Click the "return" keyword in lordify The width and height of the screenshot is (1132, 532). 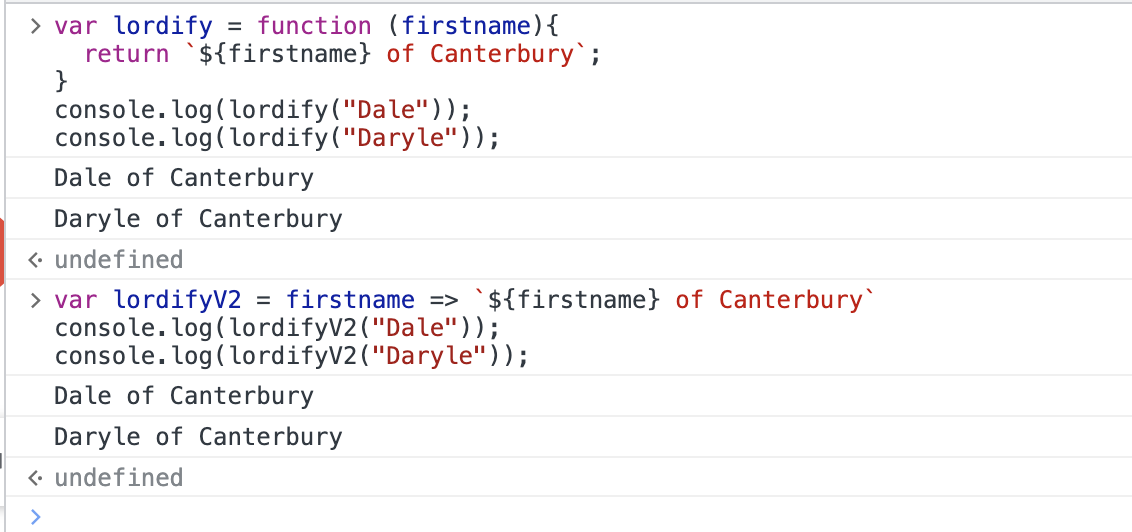click(x=127, y=54)
